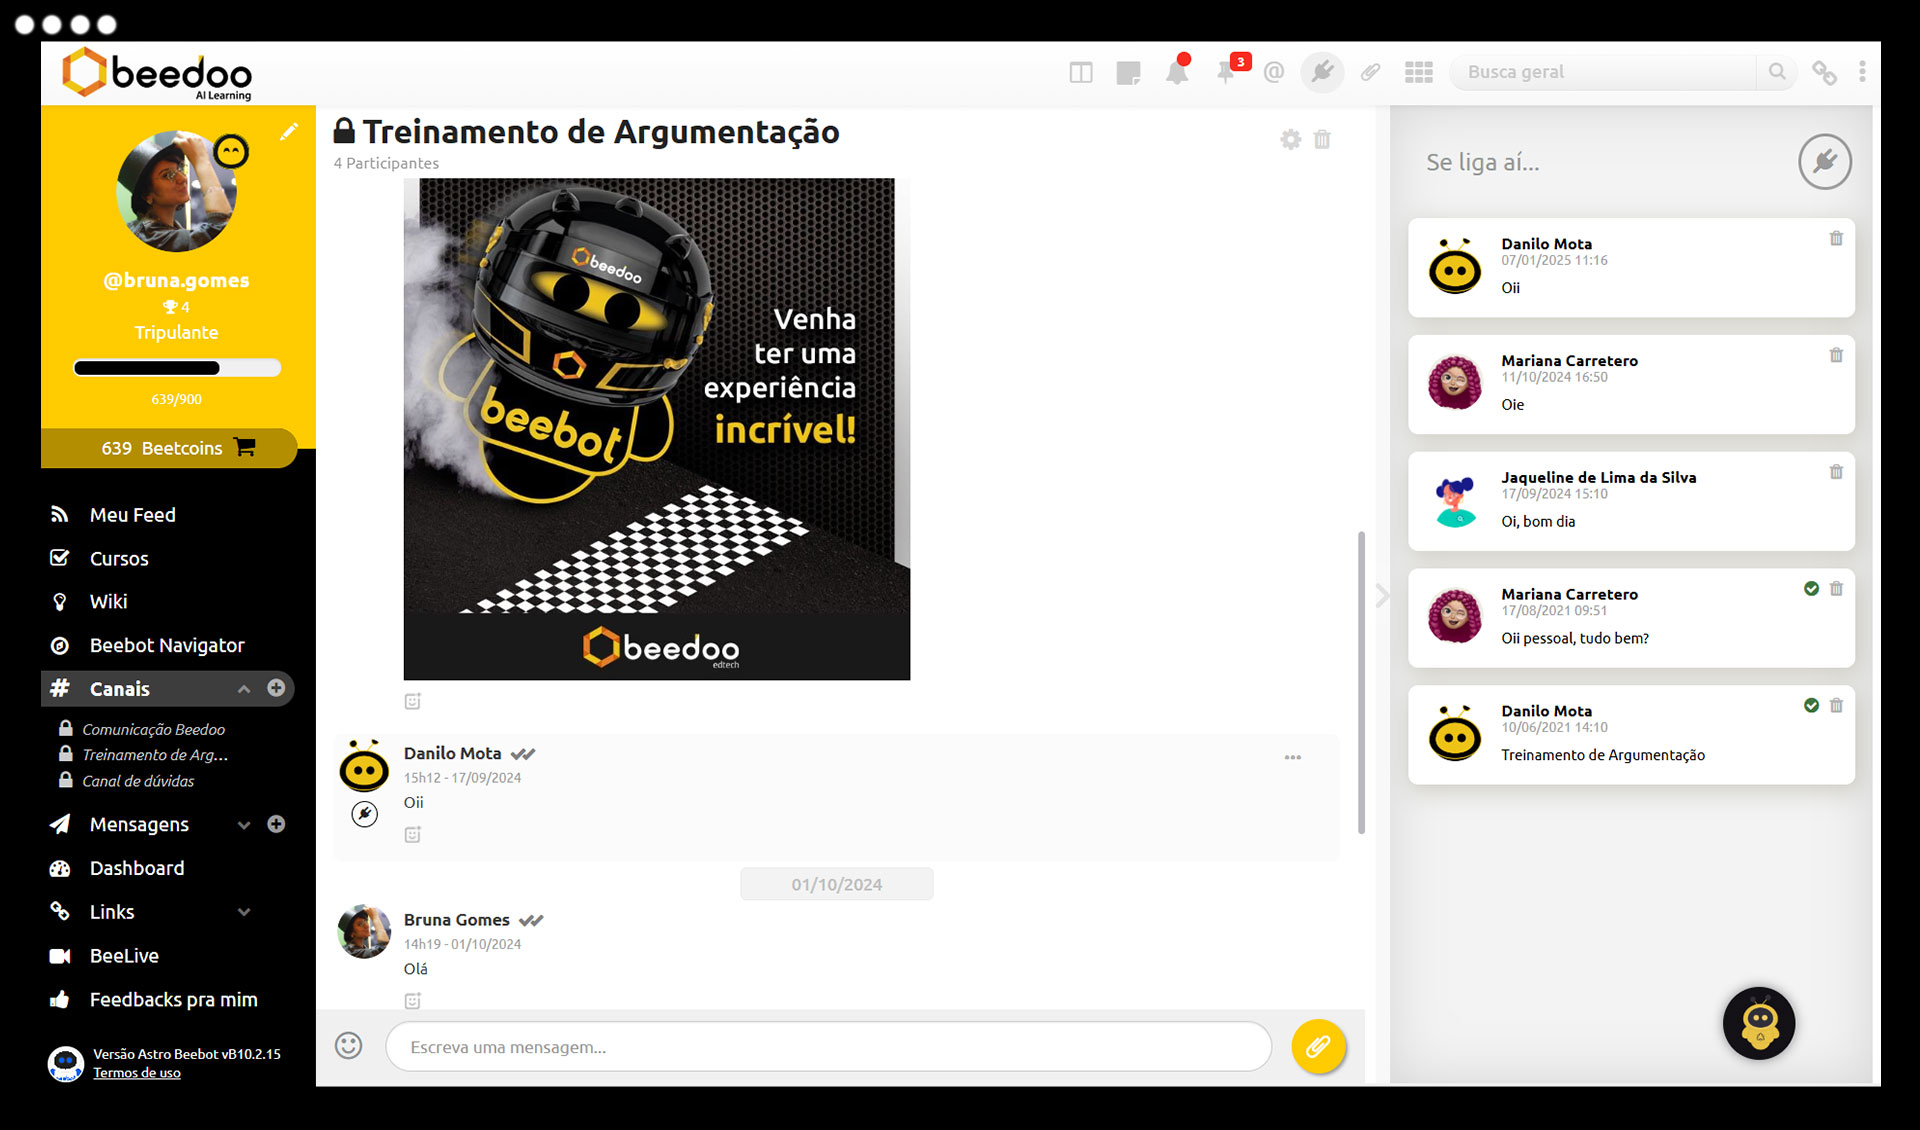1920x1130 pixels.
Task: Attach file with yellow paperclip button
Action: 1318,1047
